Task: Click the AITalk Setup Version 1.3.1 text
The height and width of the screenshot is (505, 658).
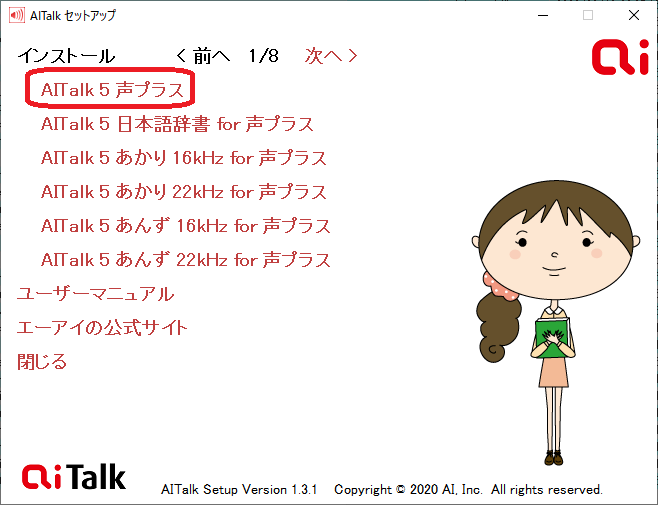Action: [x=239, y=489]
